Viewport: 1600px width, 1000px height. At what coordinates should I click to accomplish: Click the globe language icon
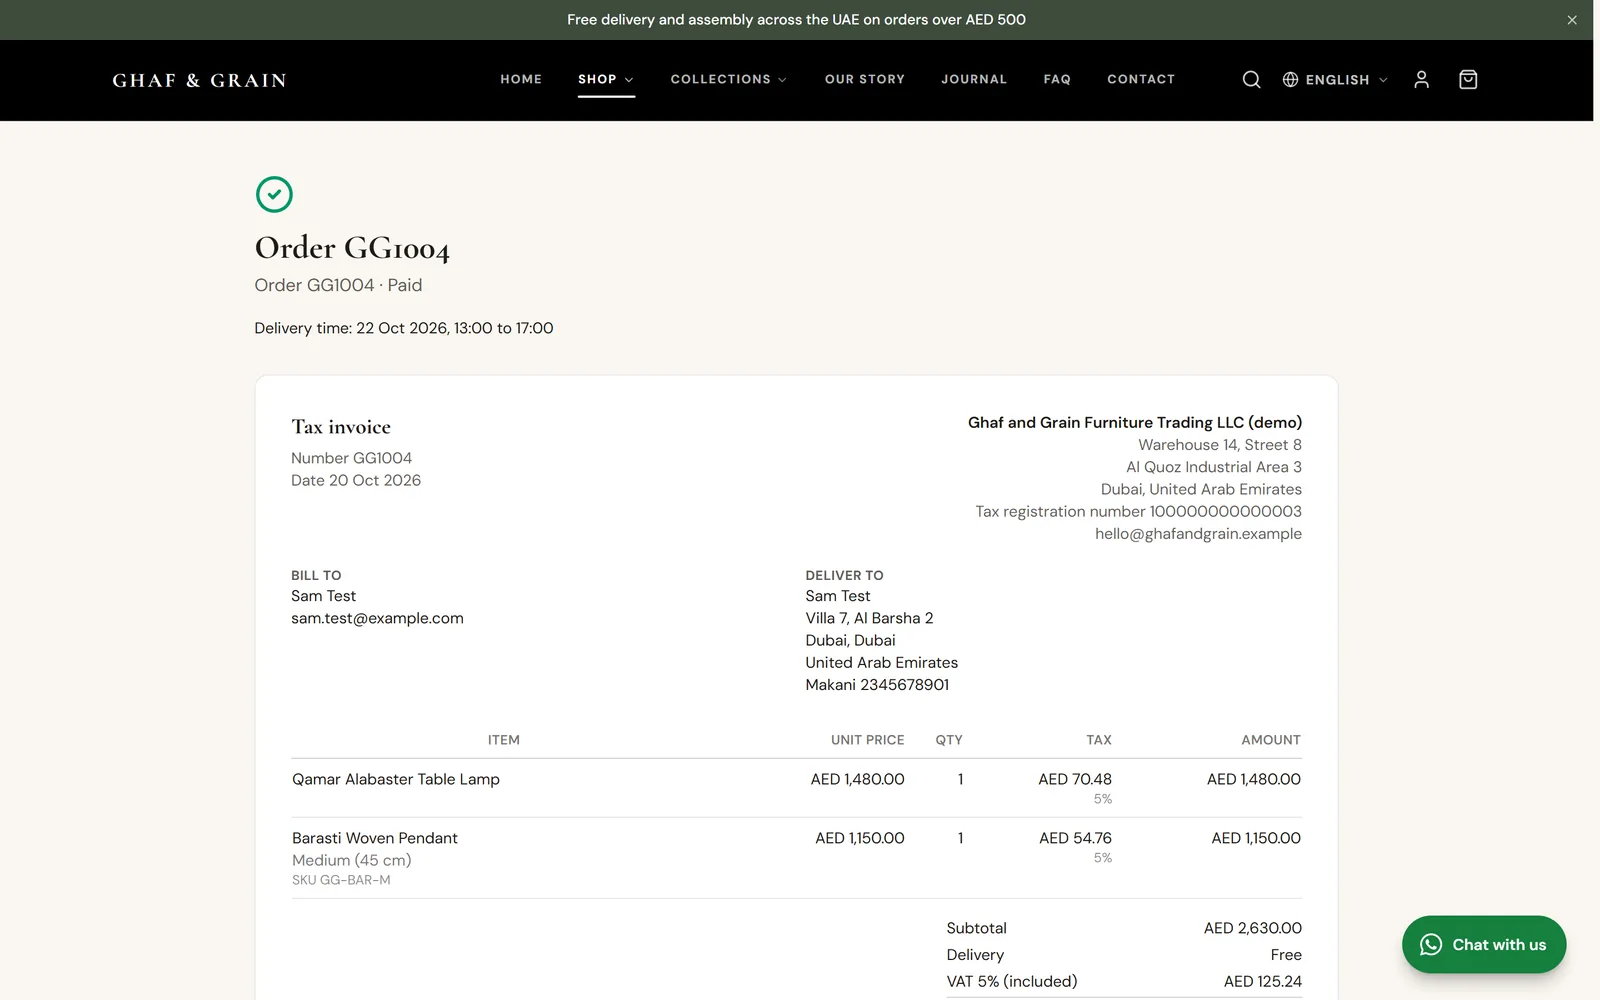click(x=1291, y=80)
